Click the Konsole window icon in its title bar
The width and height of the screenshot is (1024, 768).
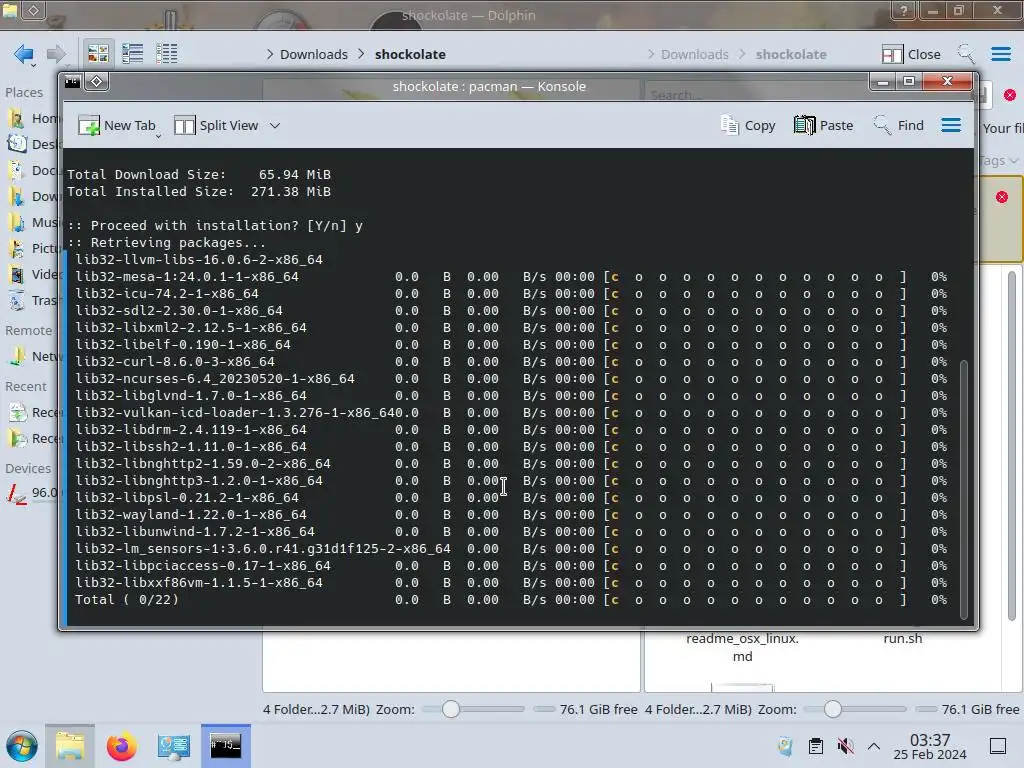click(72, 82)
